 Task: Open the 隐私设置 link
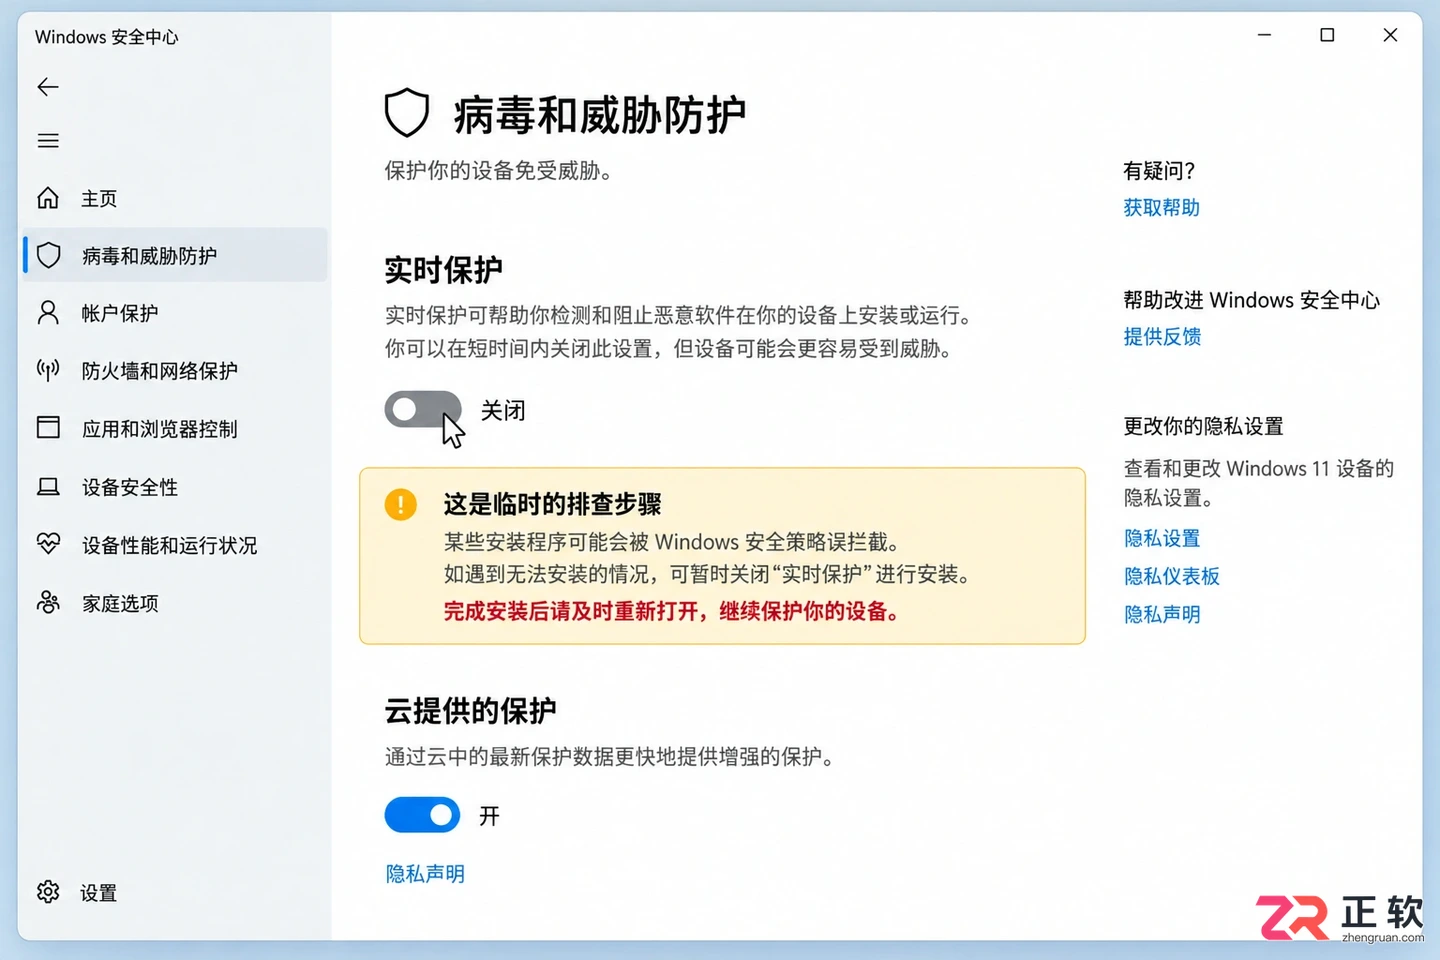point(1162,538)
